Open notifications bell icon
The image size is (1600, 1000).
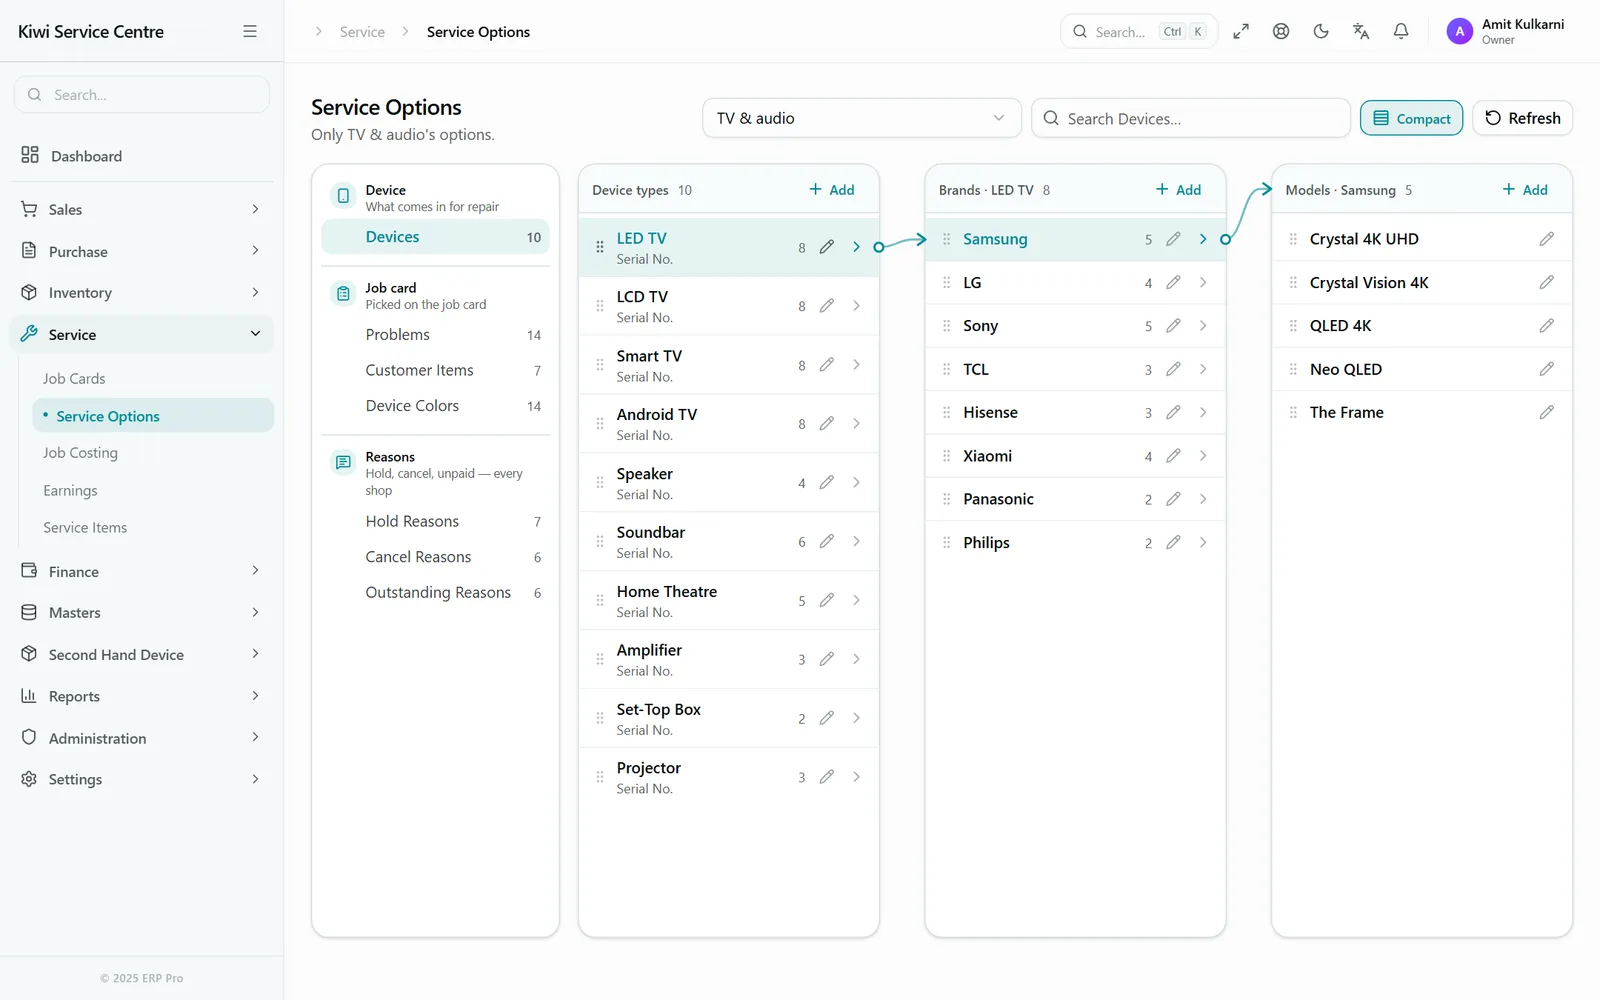pyautogui.click(x=1401, y=32)
